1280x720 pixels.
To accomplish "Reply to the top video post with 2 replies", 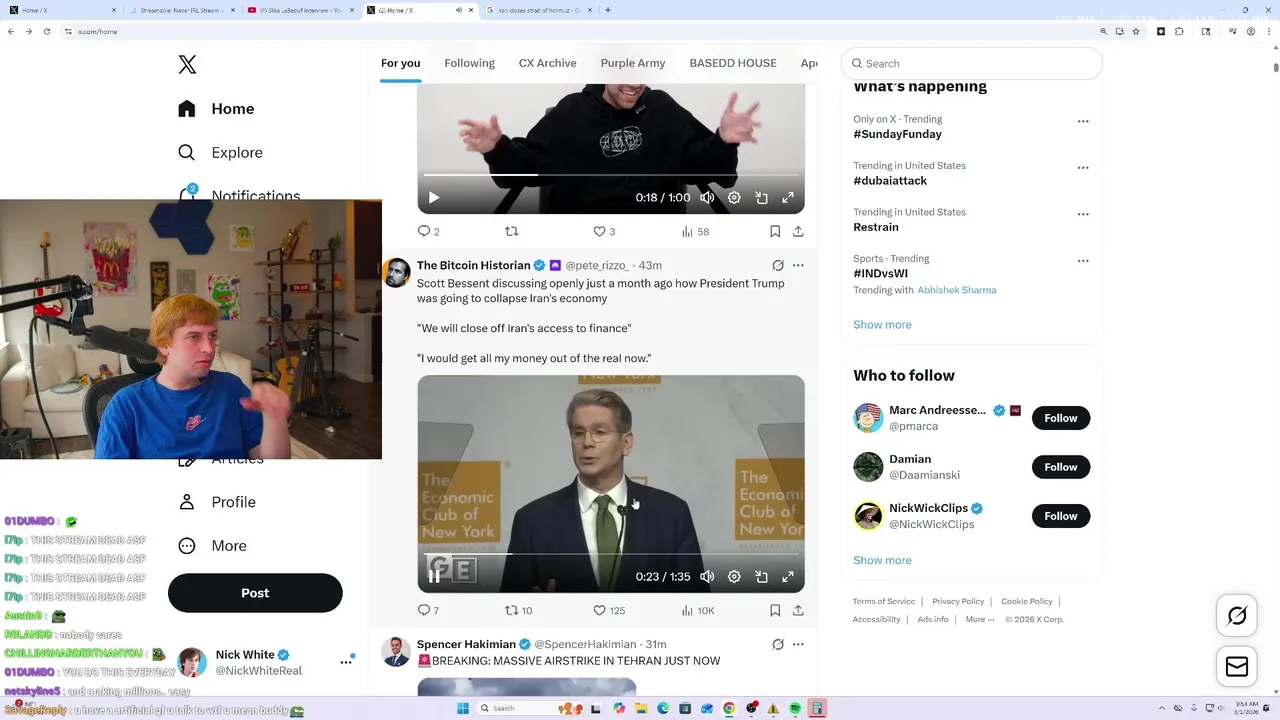I will (428, 231).
